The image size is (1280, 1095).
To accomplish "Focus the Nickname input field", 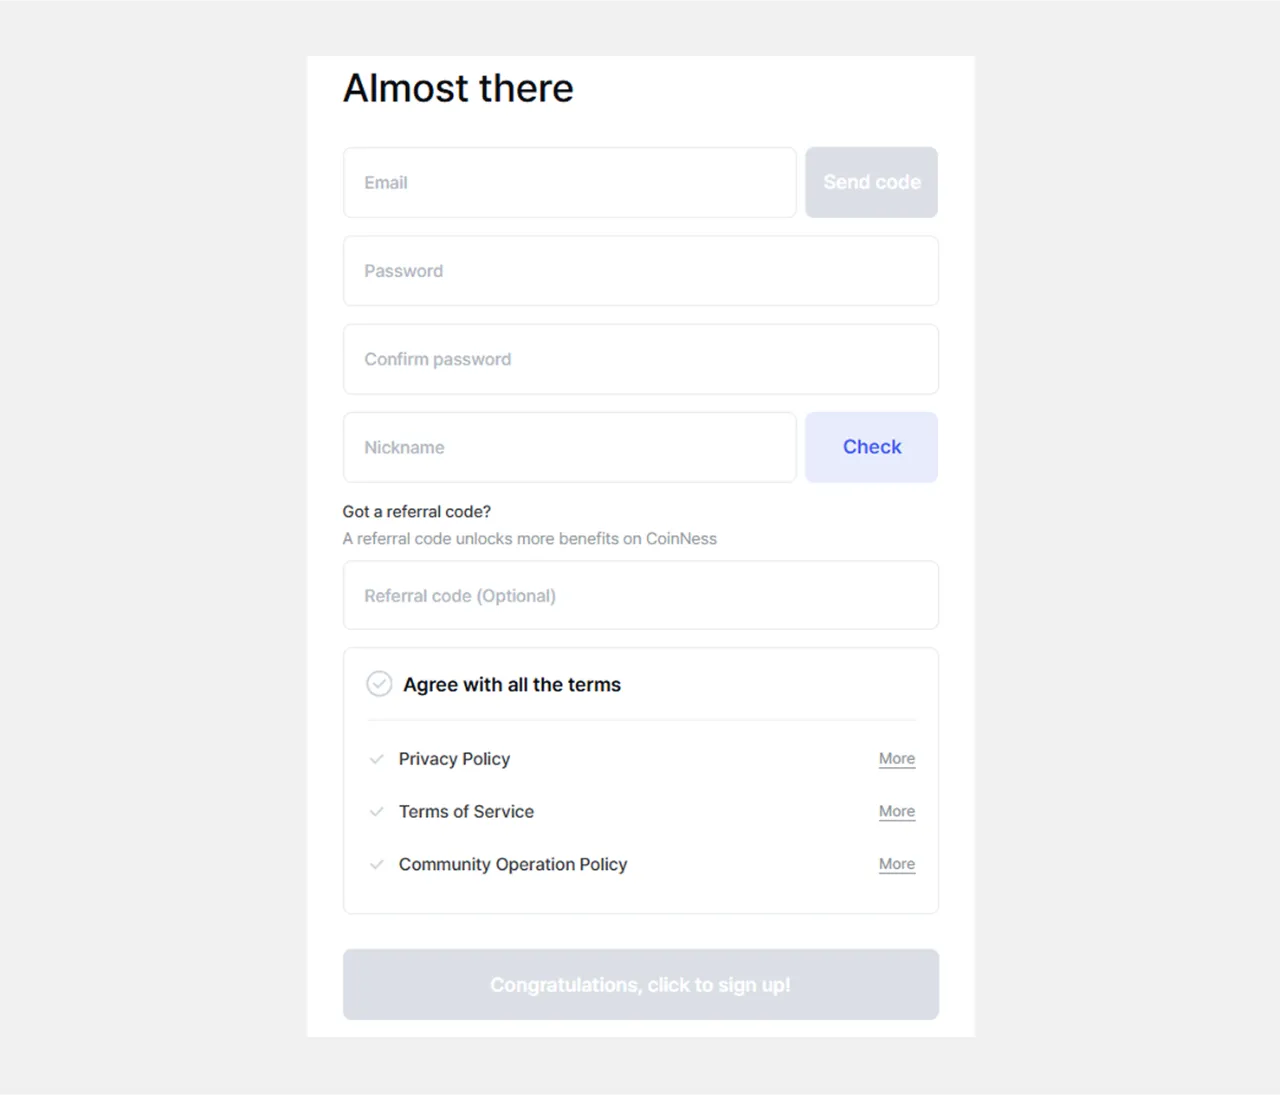I will click(570, 447).
